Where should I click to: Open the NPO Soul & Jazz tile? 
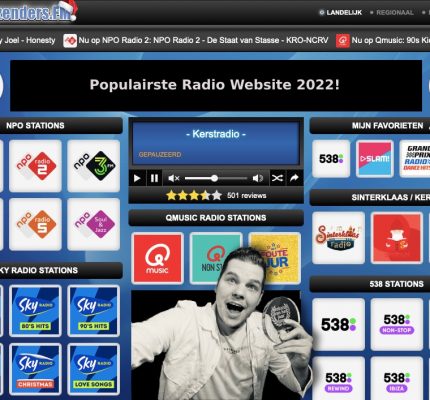tap(94, 224)
